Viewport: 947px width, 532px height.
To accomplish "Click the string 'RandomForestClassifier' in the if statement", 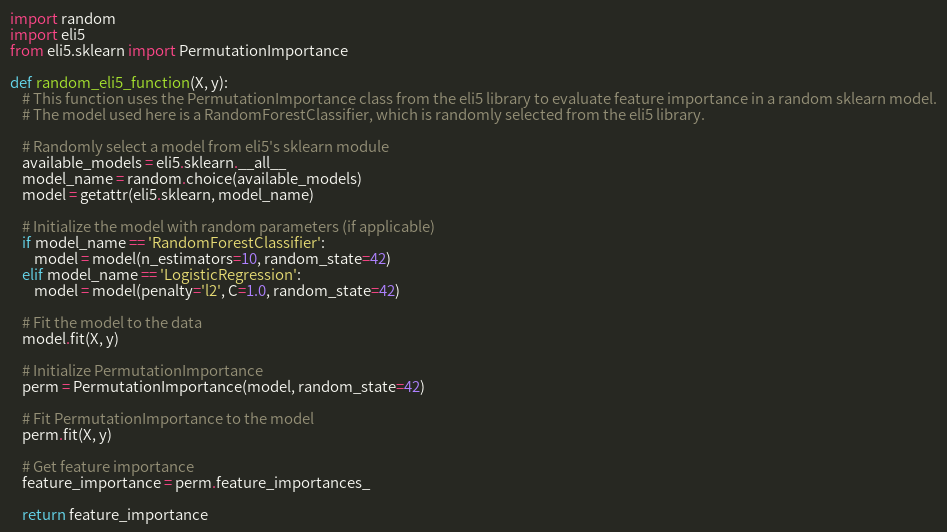I will click(234, 243).
